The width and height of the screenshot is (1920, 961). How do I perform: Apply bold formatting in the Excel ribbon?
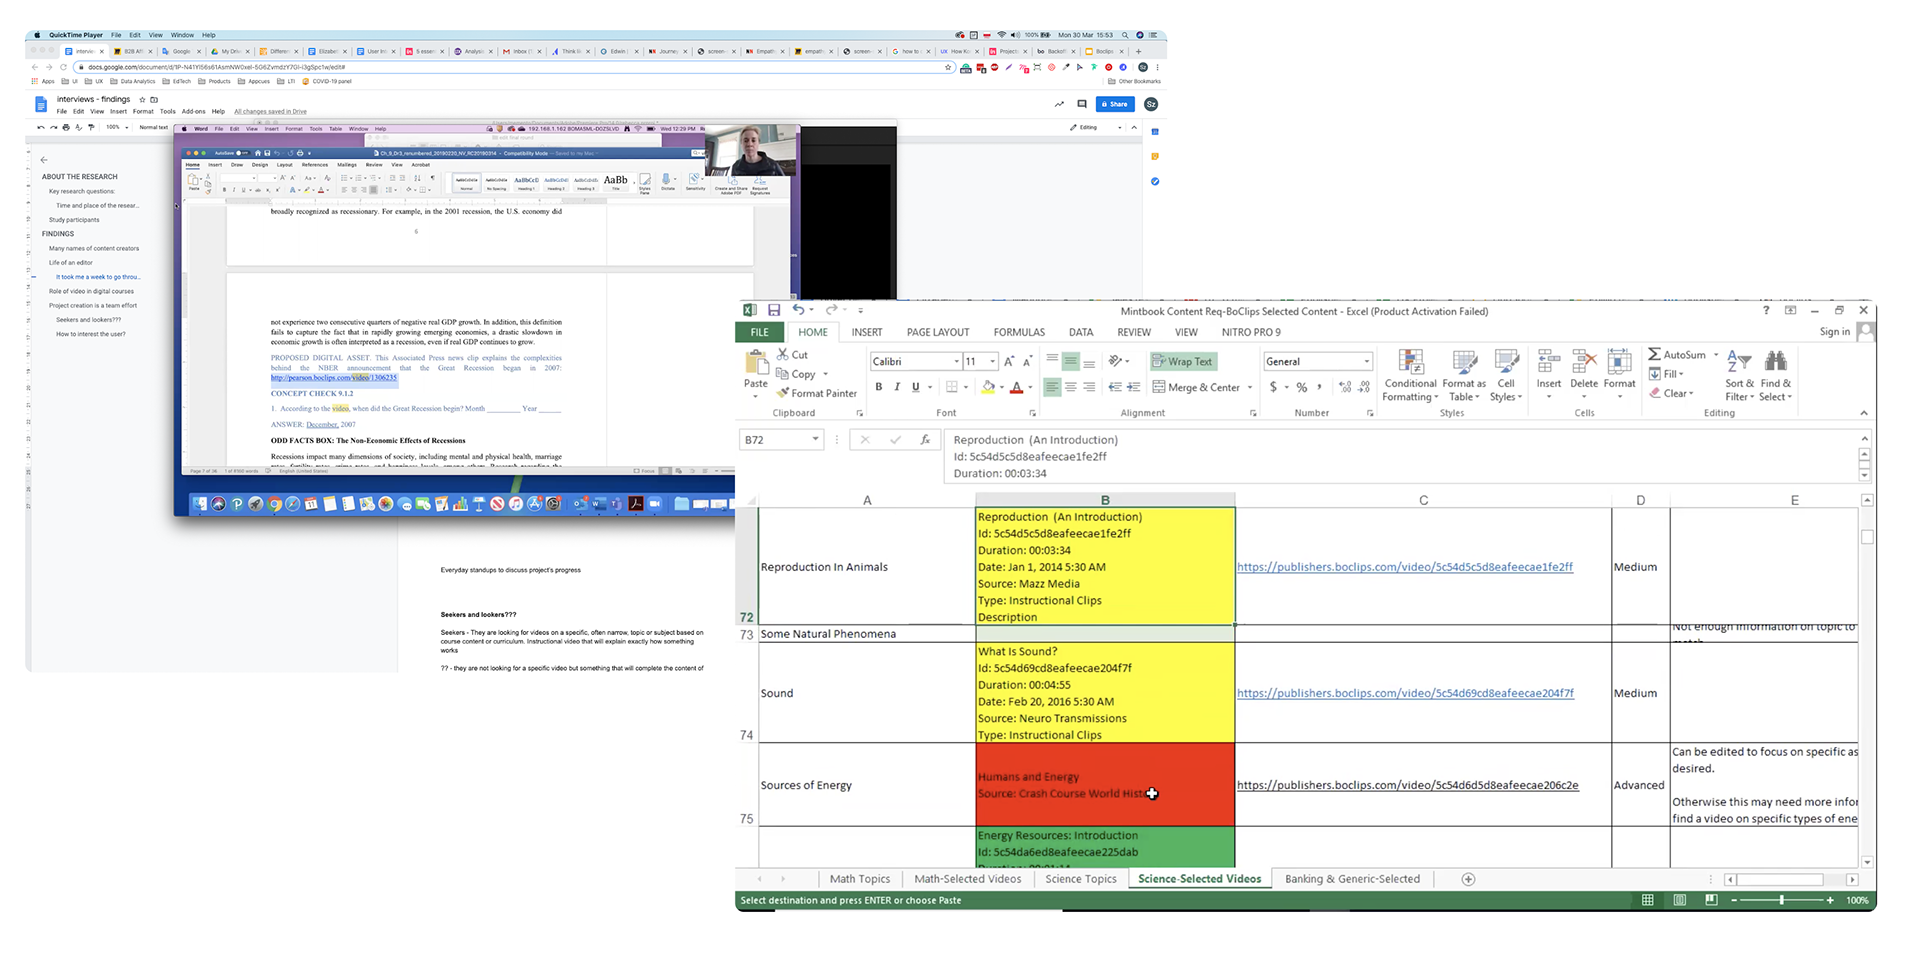click(x=879, y=387)
